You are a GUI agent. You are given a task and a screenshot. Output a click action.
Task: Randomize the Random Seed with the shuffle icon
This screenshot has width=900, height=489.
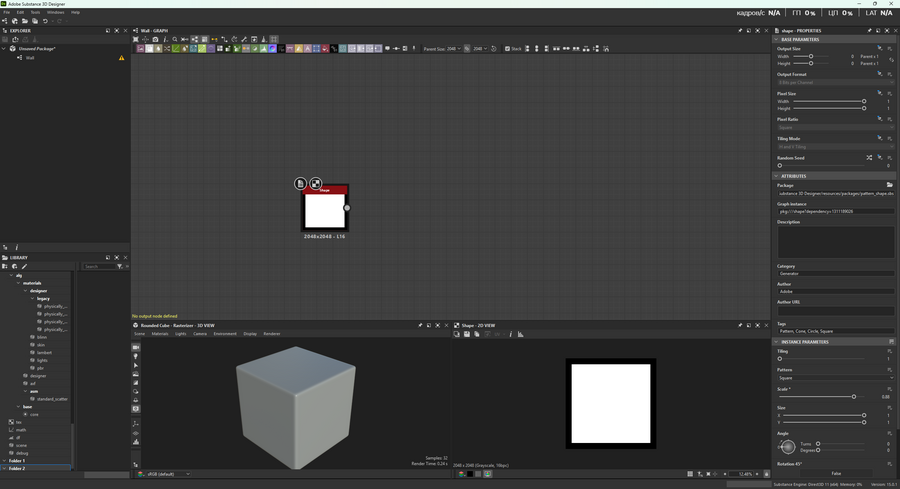868,157
